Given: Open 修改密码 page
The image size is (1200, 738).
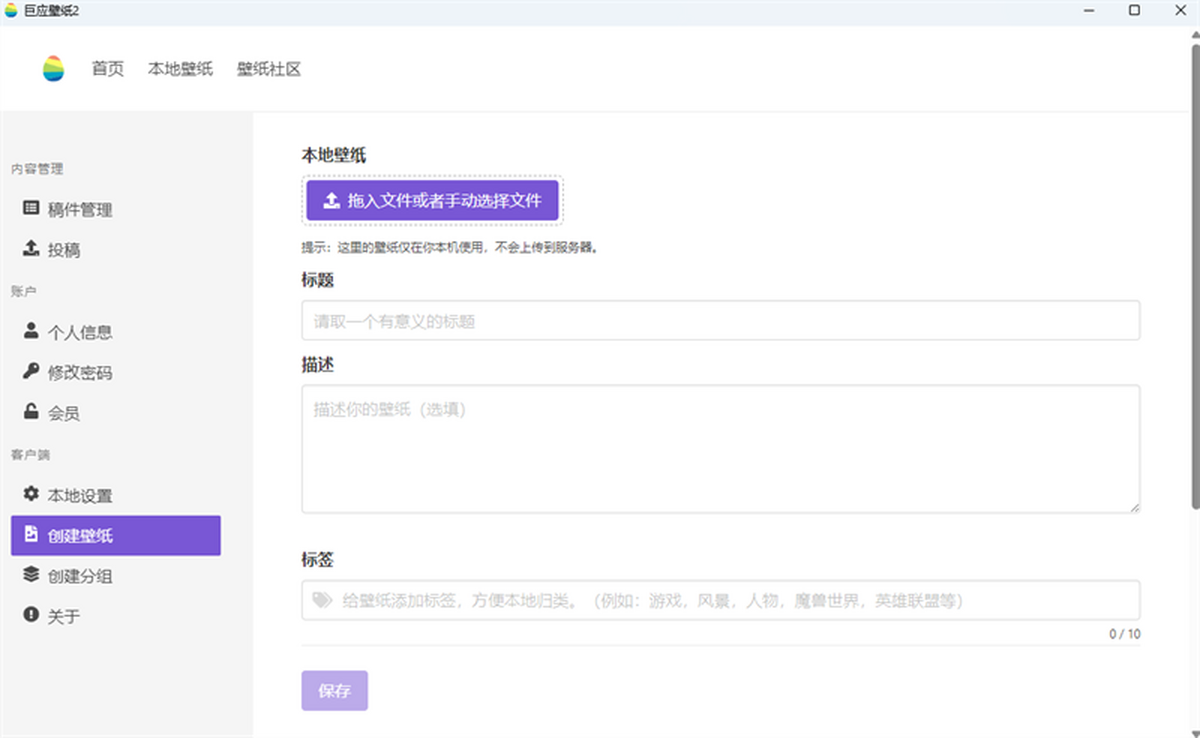Looking at the screenshot, I should tap(116, 373).
